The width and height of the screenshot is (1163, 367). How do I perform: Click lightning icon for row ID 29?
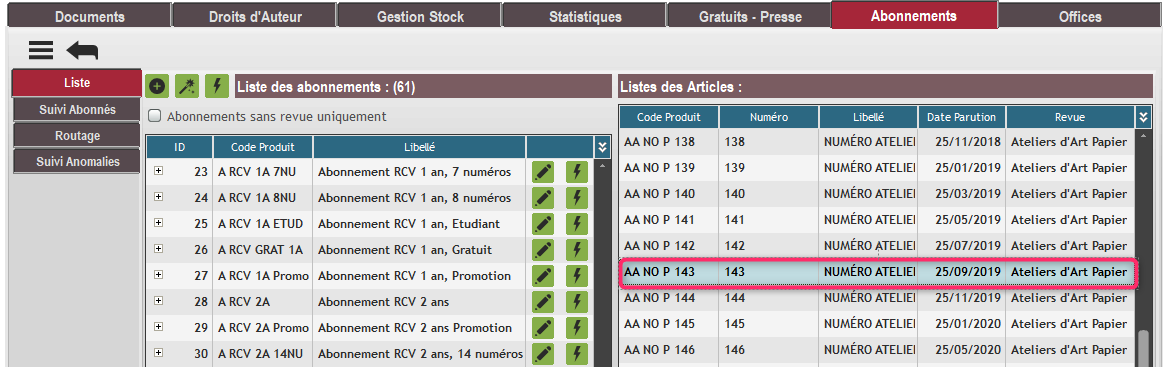577,328
